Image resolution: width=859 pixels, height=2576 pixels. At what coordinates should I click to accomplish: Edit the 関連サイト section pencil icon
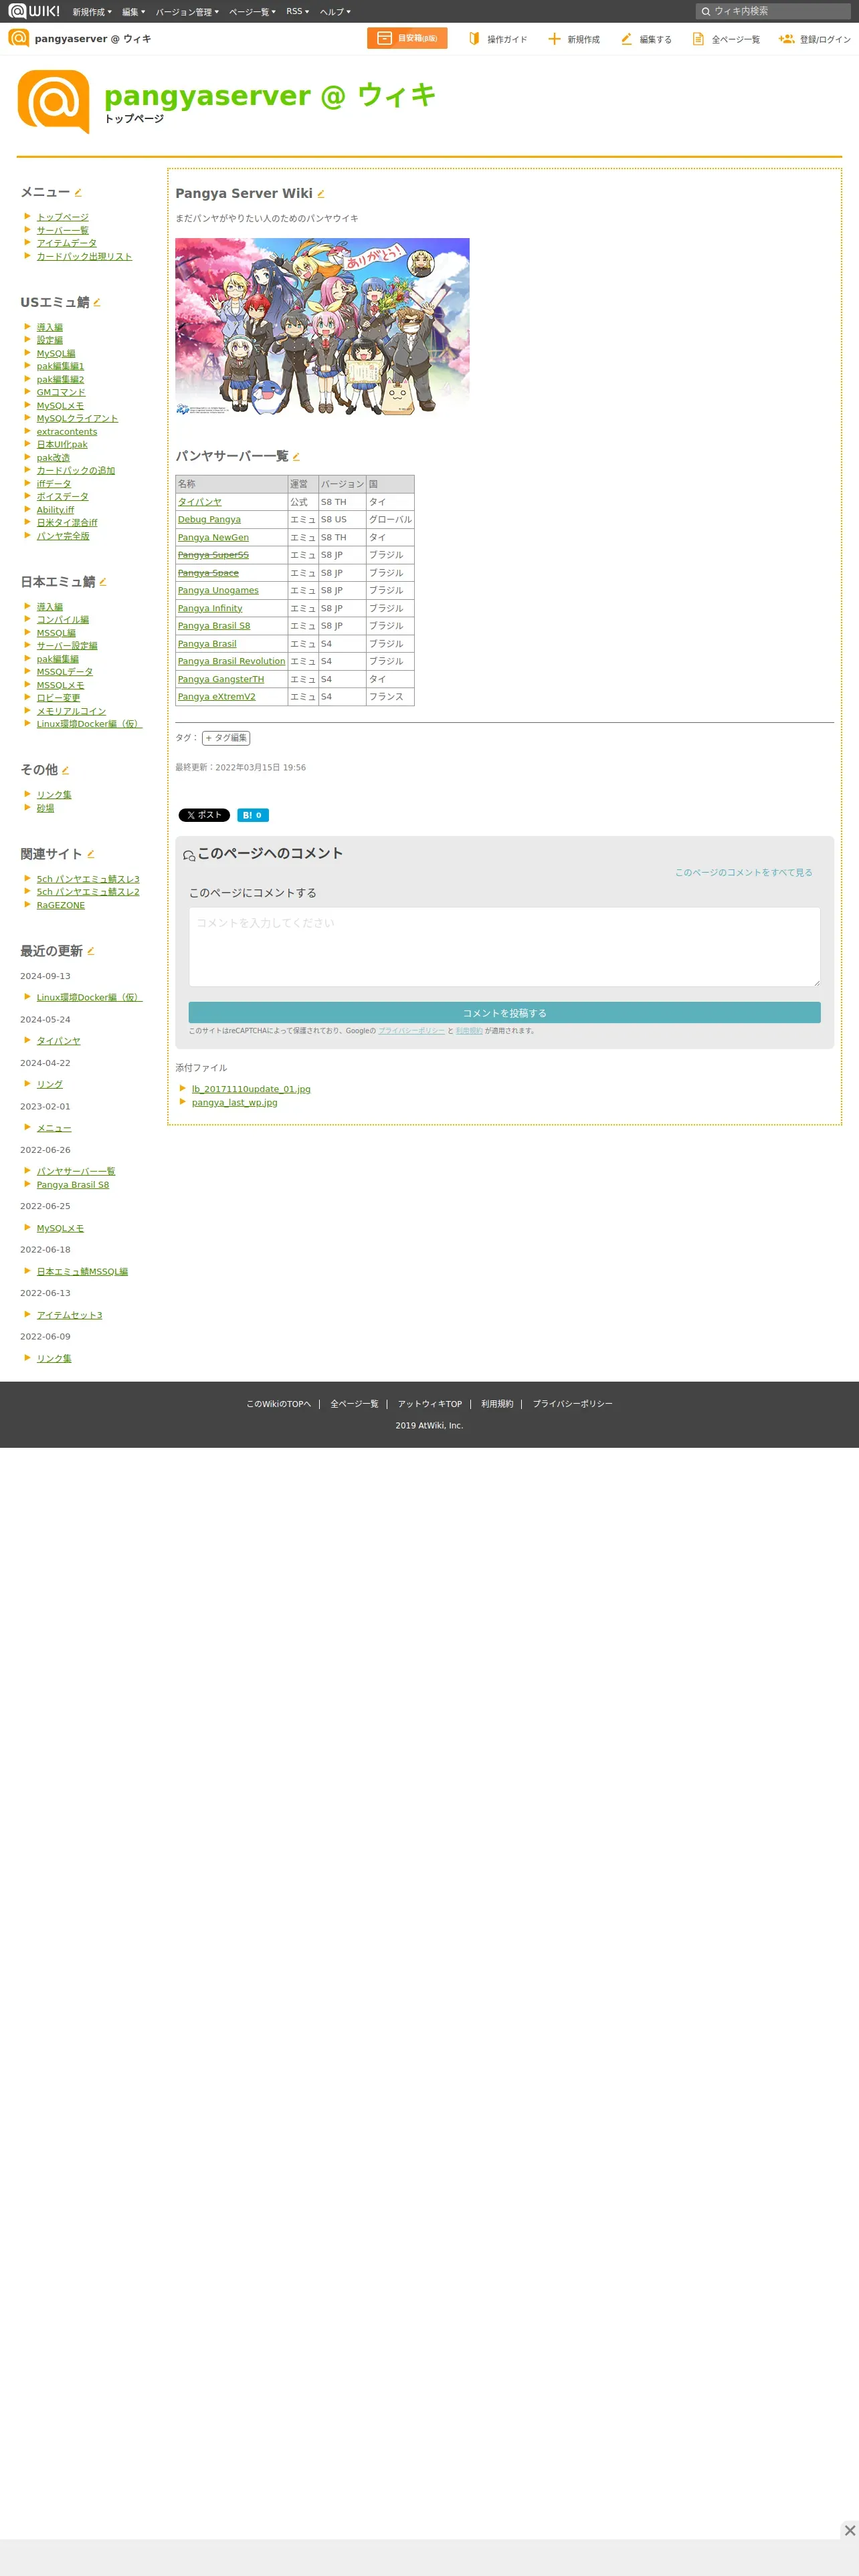coord(91,854)
